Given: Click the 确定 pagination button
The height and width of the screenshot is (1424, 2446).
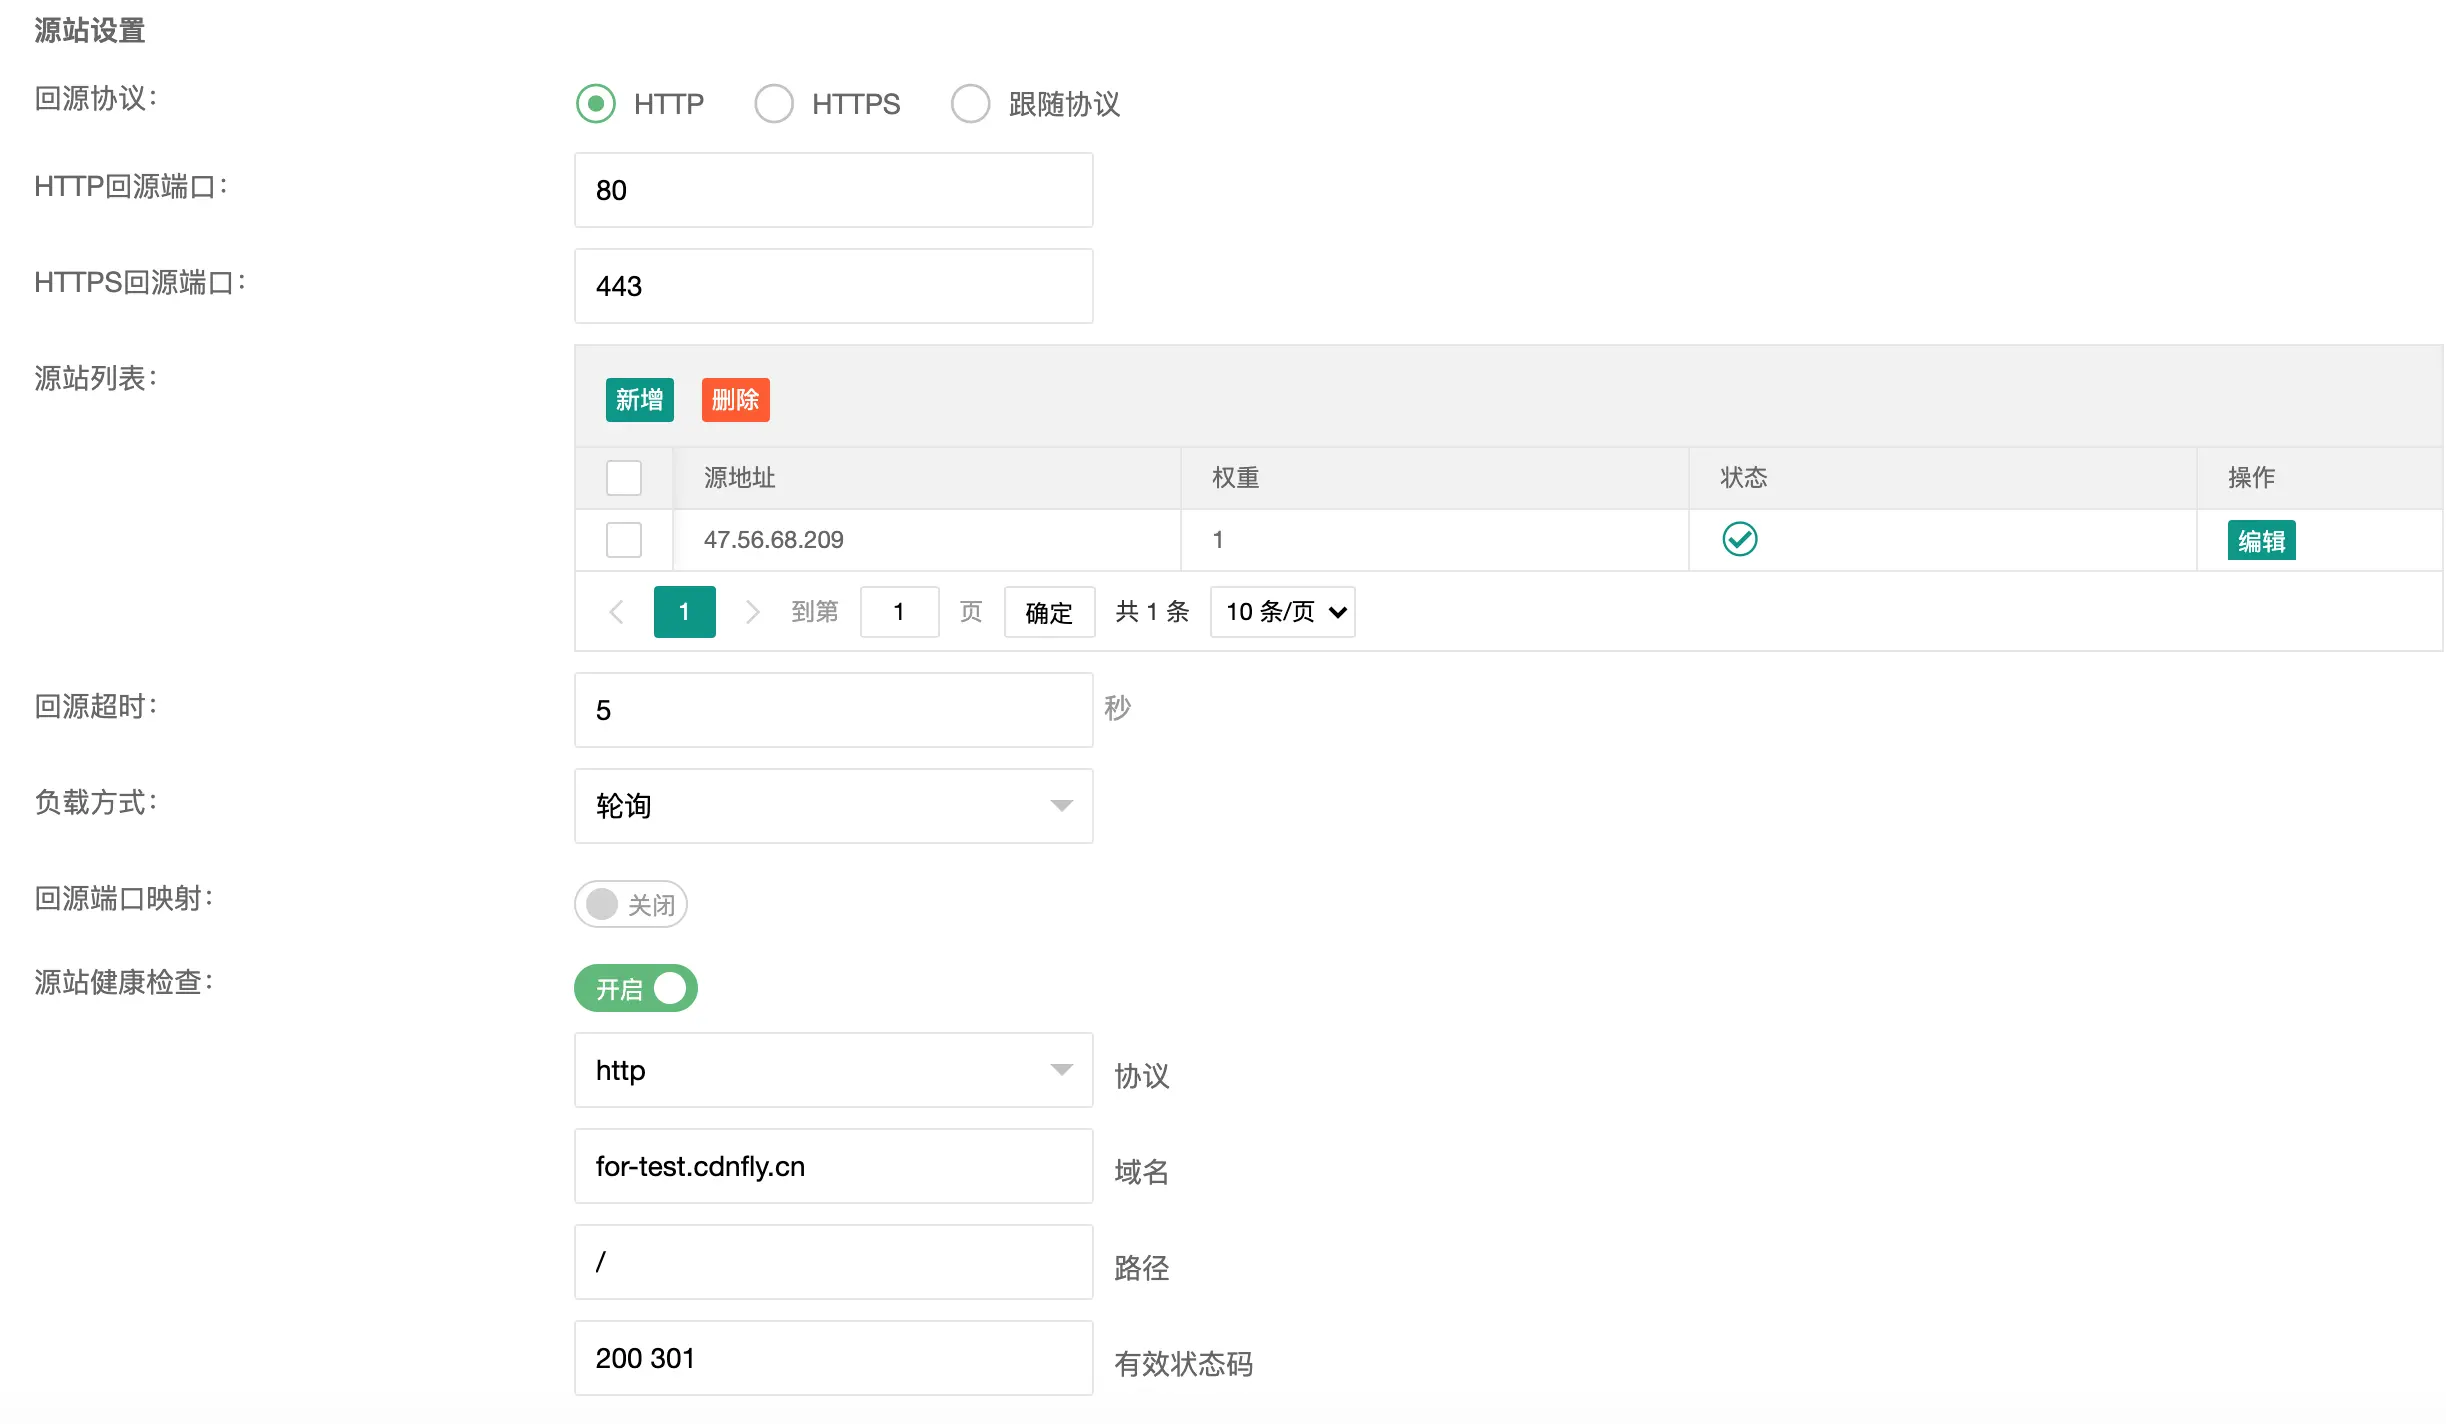Looking at the screenshot, I should tap(1049, 612).
